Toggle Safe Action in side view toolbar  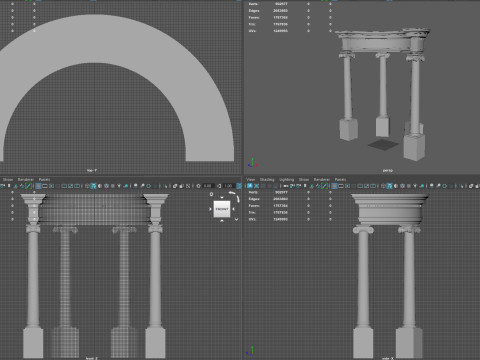coord(366,186)
